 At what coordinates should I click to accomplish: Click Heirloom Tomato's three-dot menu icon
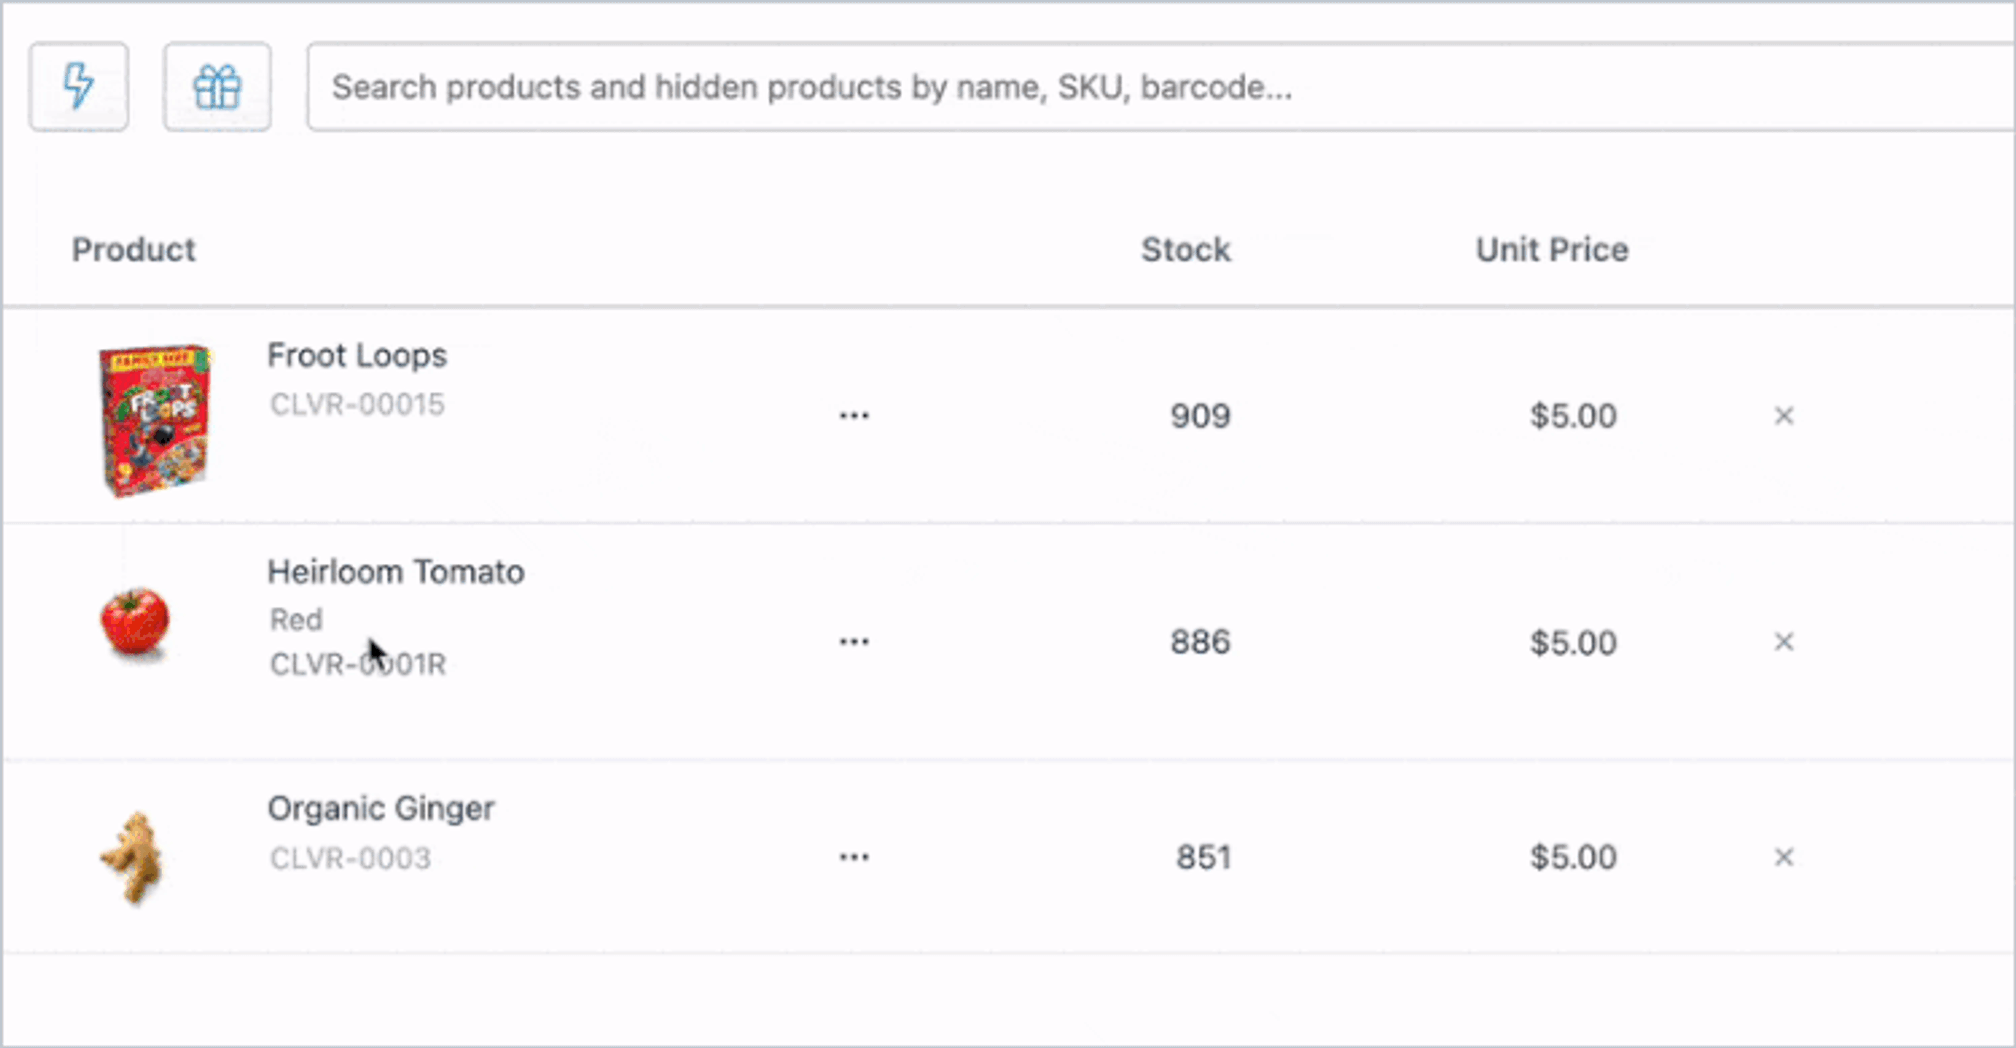[854, 641]
